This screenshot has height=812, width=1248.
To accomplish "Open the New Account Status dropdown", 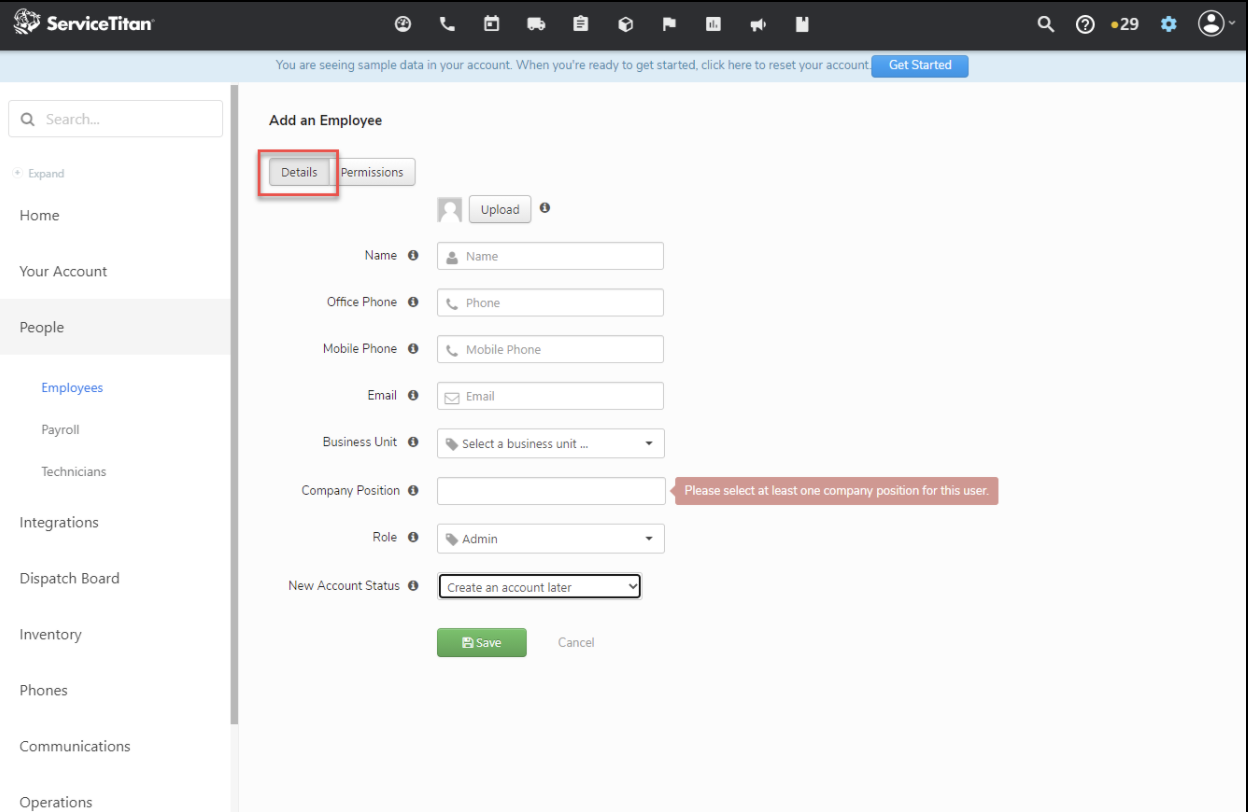I will click(x=539, y=587).
